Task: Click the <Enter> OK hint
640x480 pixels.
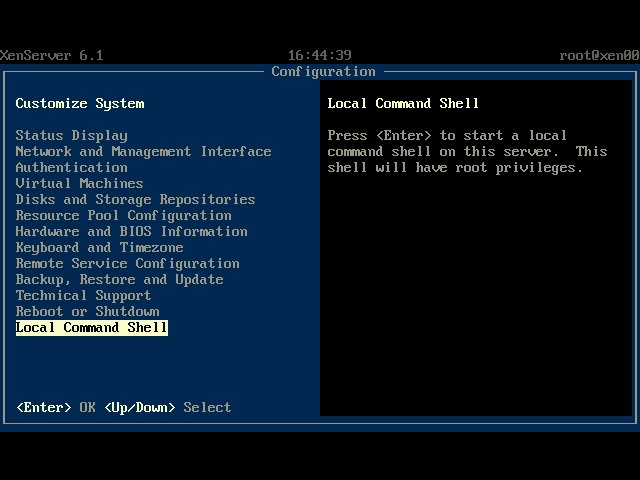Action: click(56, 407)
